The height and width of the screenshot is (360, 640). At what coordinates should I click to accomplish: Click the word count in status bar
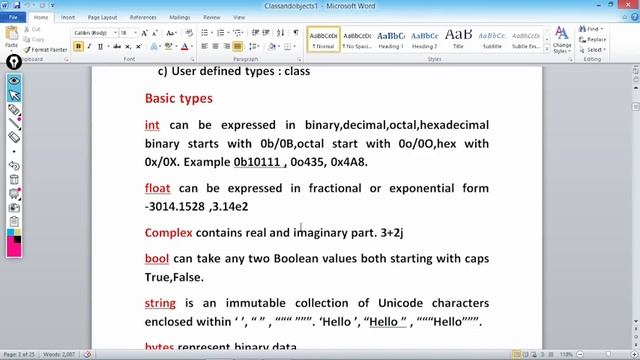click(x=59, y=354)
